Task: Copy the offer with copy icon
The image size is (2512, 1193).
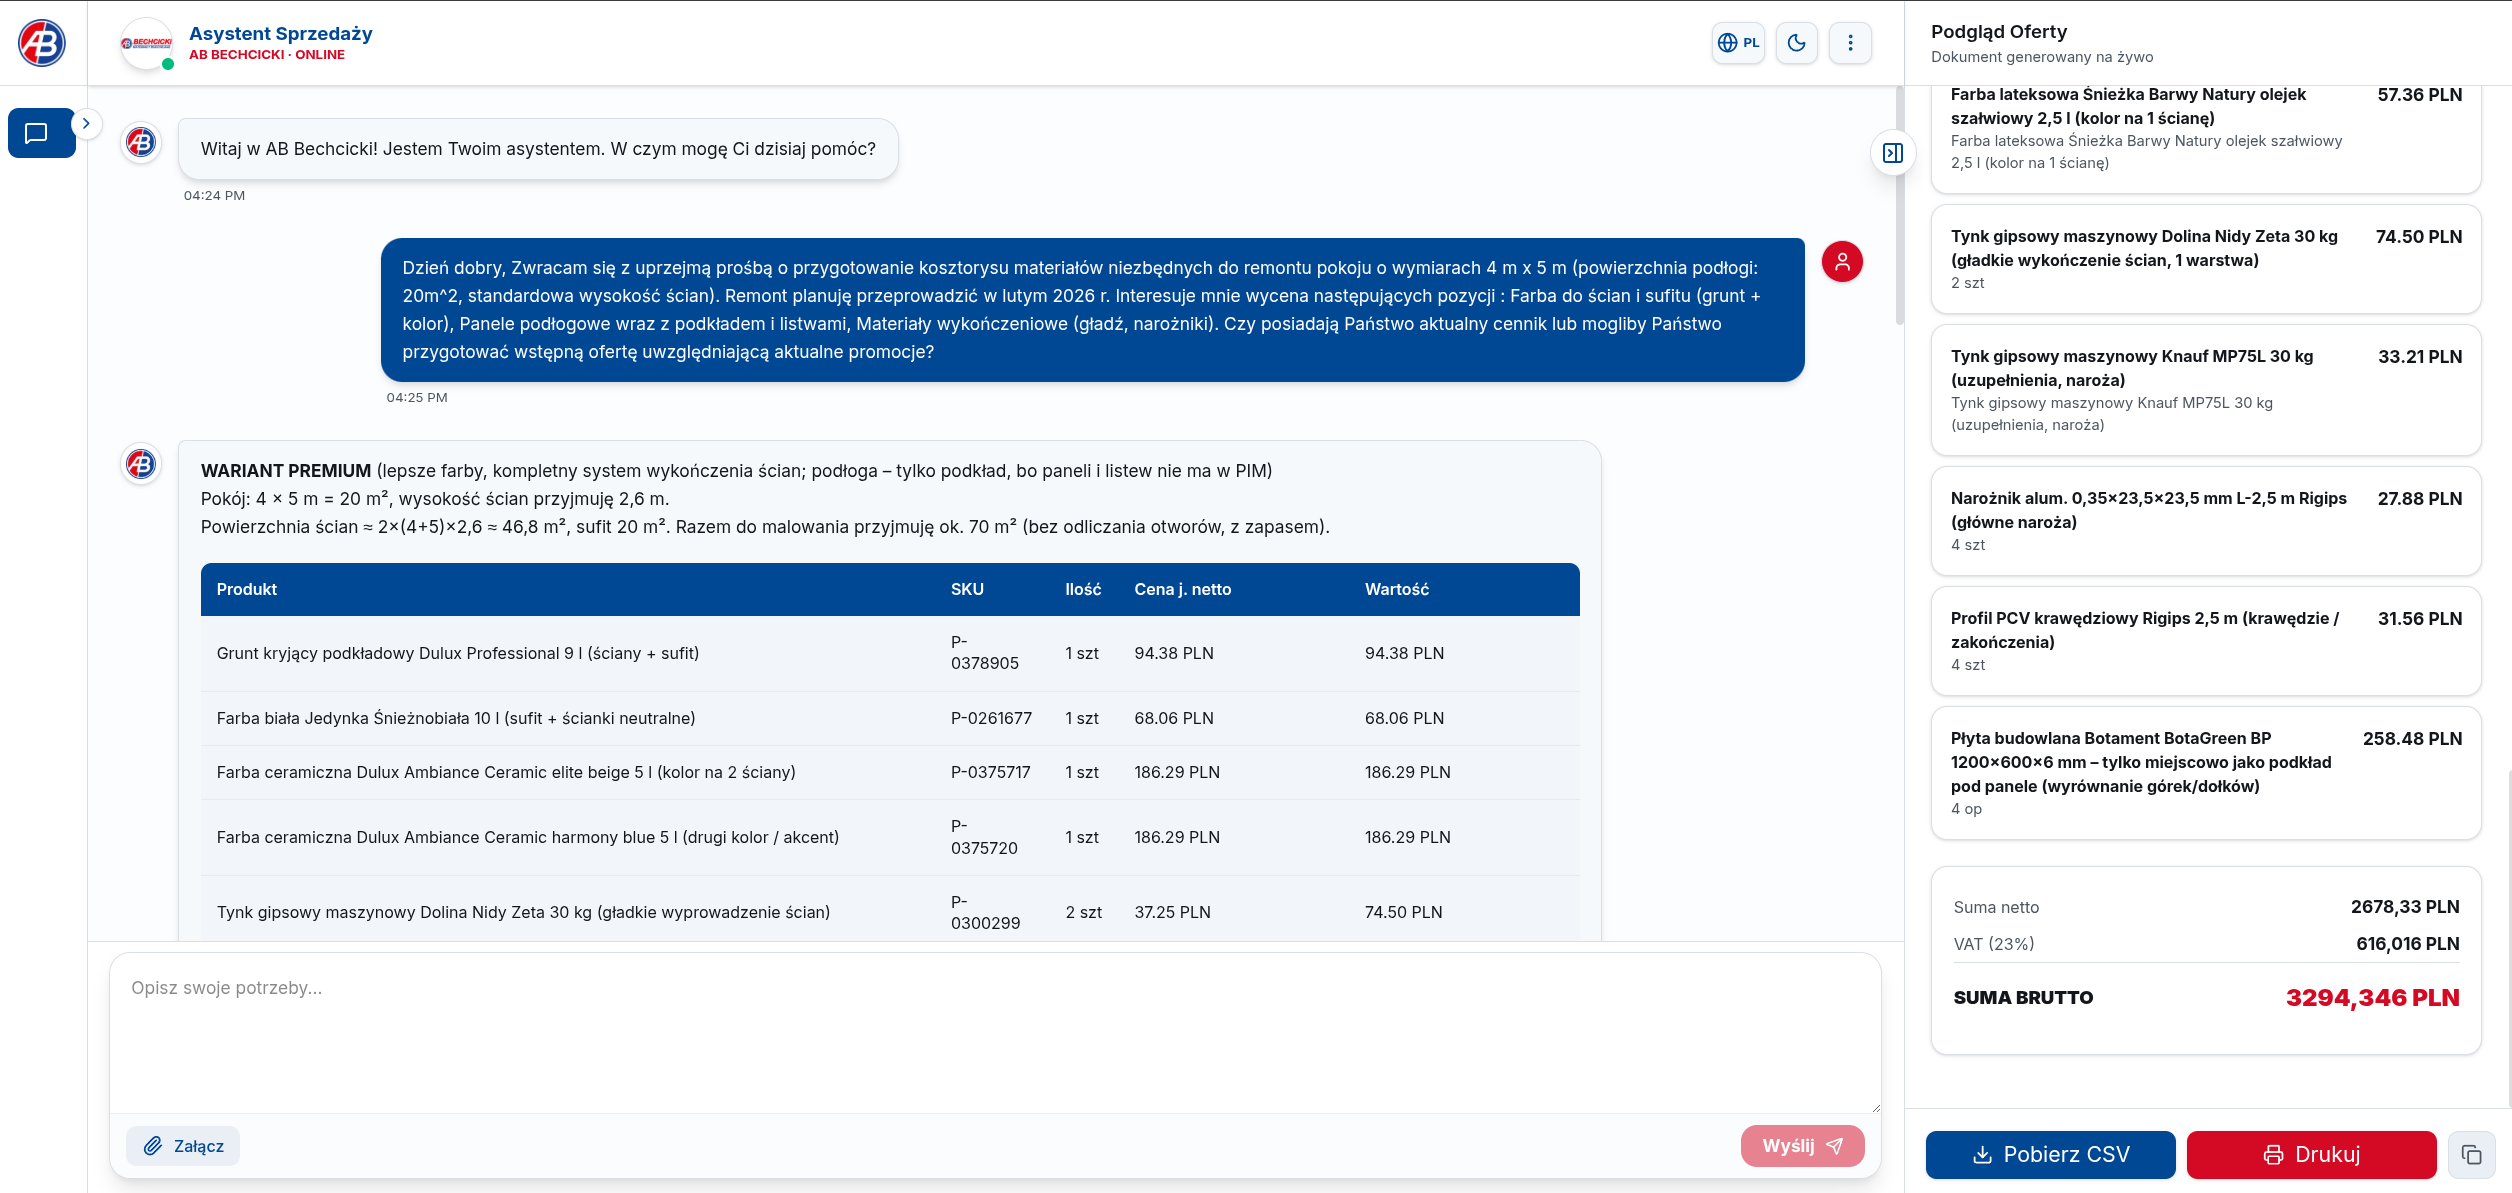Action: [2471, 1155]
